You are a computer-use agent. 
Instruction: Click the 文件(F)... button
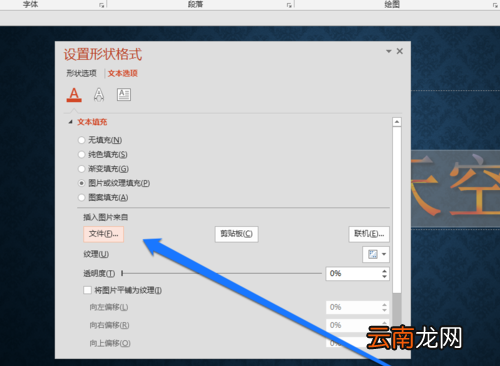[x=103, y=234]
